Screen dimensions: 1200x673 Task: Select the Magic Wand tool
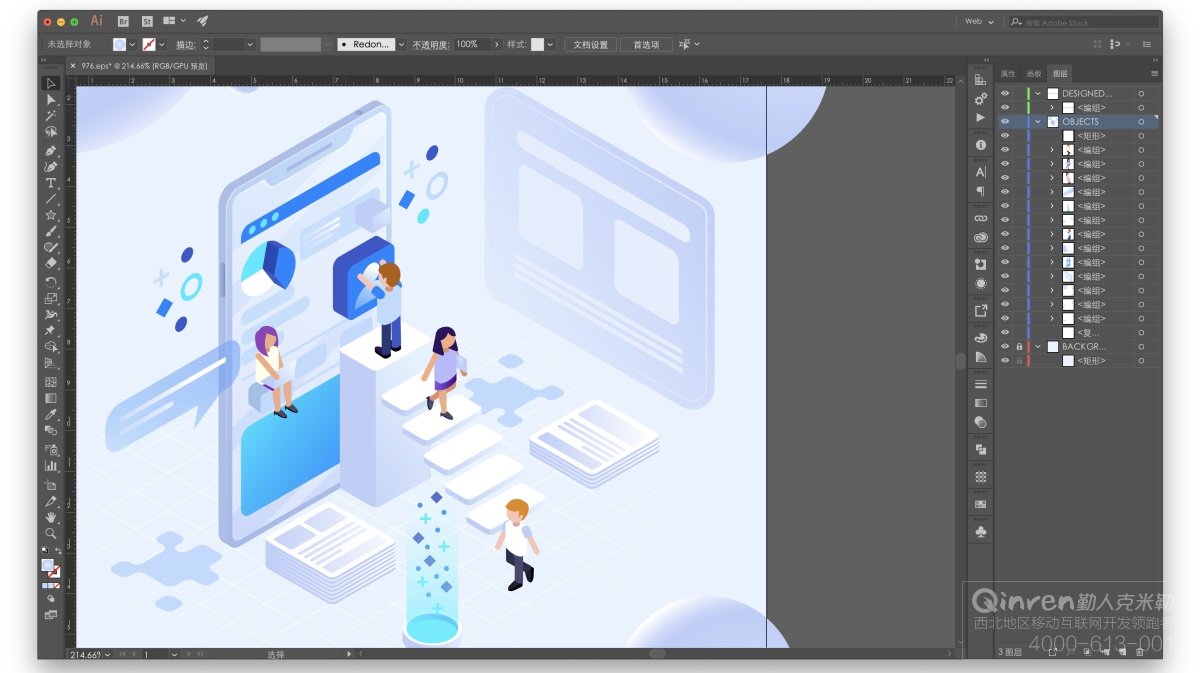50,116
